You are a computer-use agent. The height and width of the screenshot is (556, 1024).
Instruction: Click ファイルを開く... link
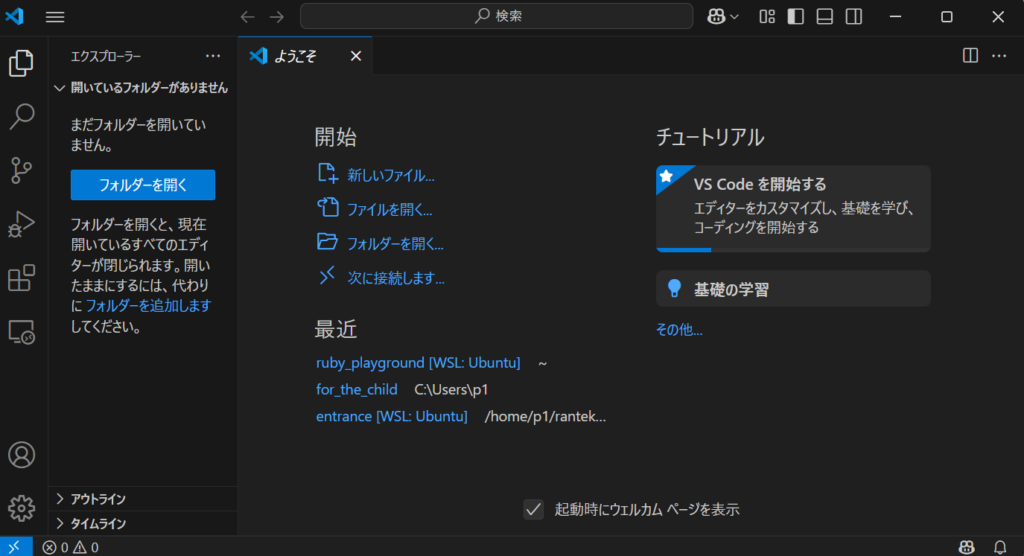click(389, 209)
